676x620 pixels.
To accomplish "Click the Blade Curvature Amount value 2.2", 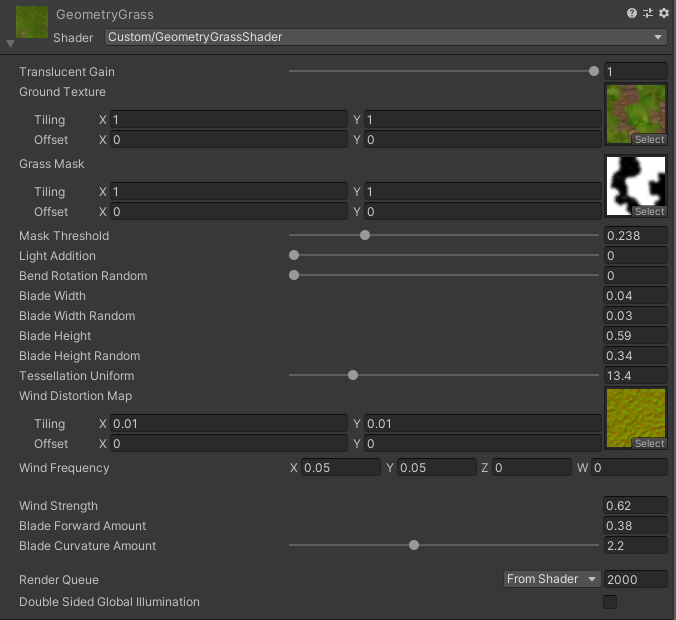I will coord(635,545).
